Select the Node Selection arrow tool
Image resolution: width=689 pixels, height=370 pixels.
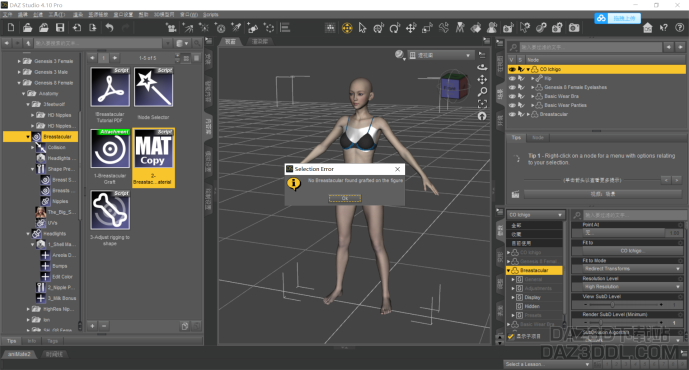tap(362, 28)
